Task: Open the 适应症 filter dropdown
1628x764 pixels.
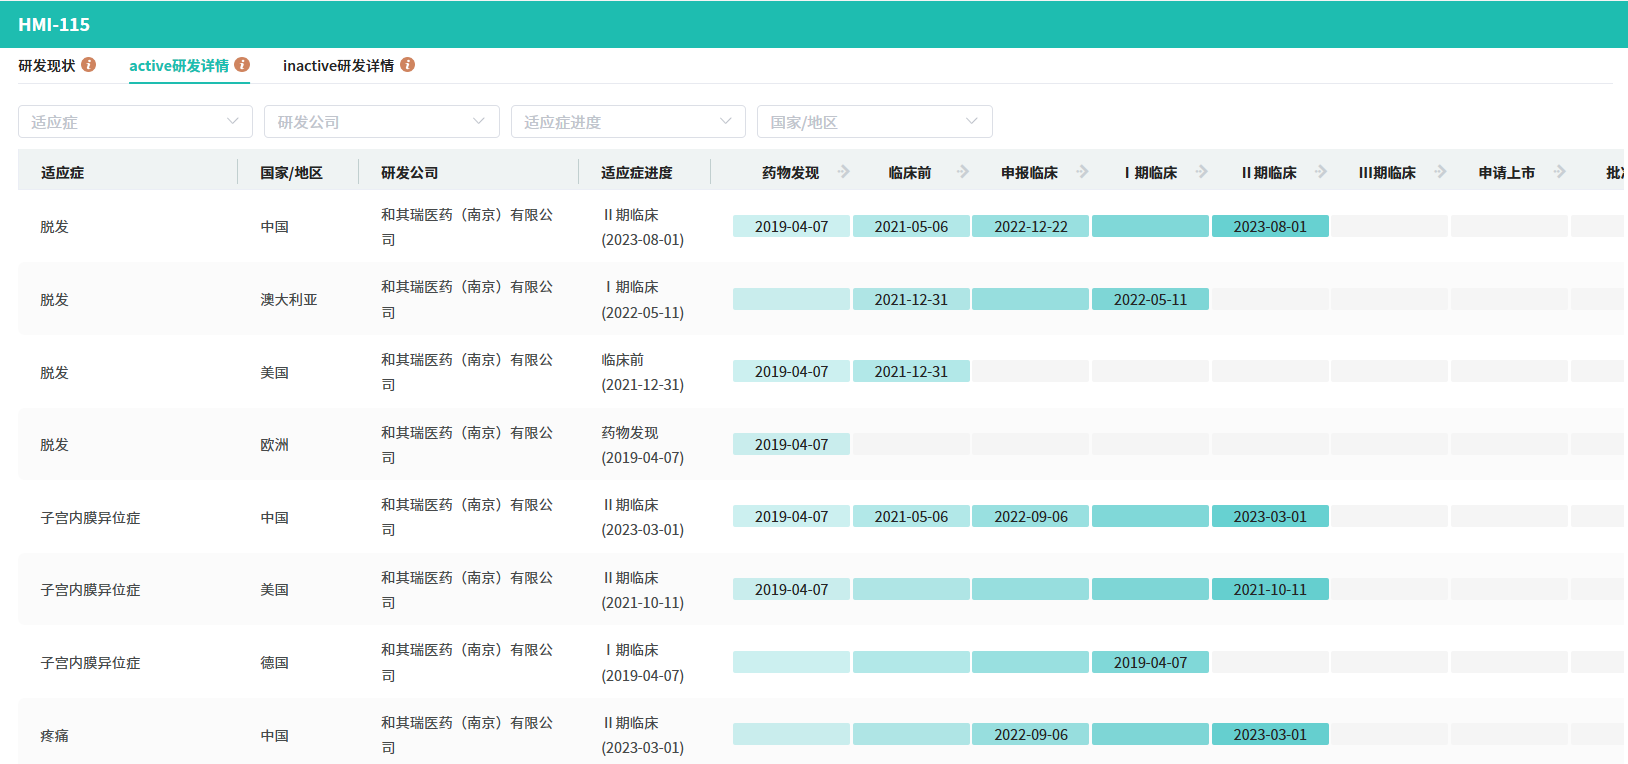Action: click(135, 122)
